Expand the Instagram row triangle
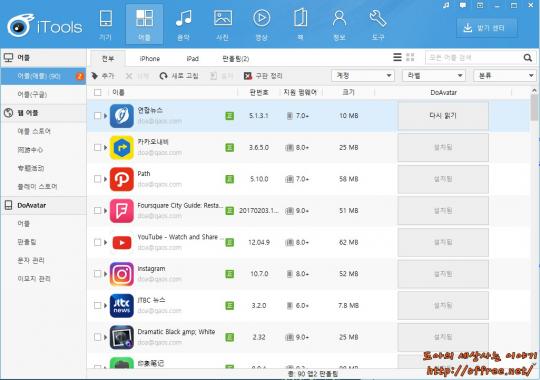This screenshot has width=540, height=380. tap(106, 274)
